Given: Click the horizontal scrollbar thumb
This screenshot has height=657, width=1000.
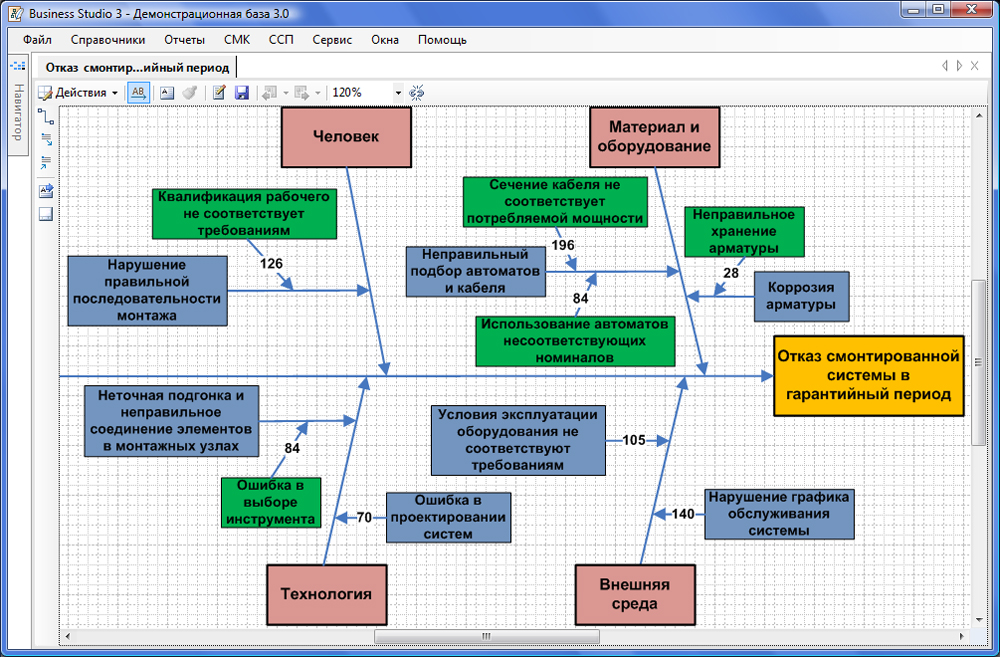Looking at the screenshot, I should [x=486, y=636].
